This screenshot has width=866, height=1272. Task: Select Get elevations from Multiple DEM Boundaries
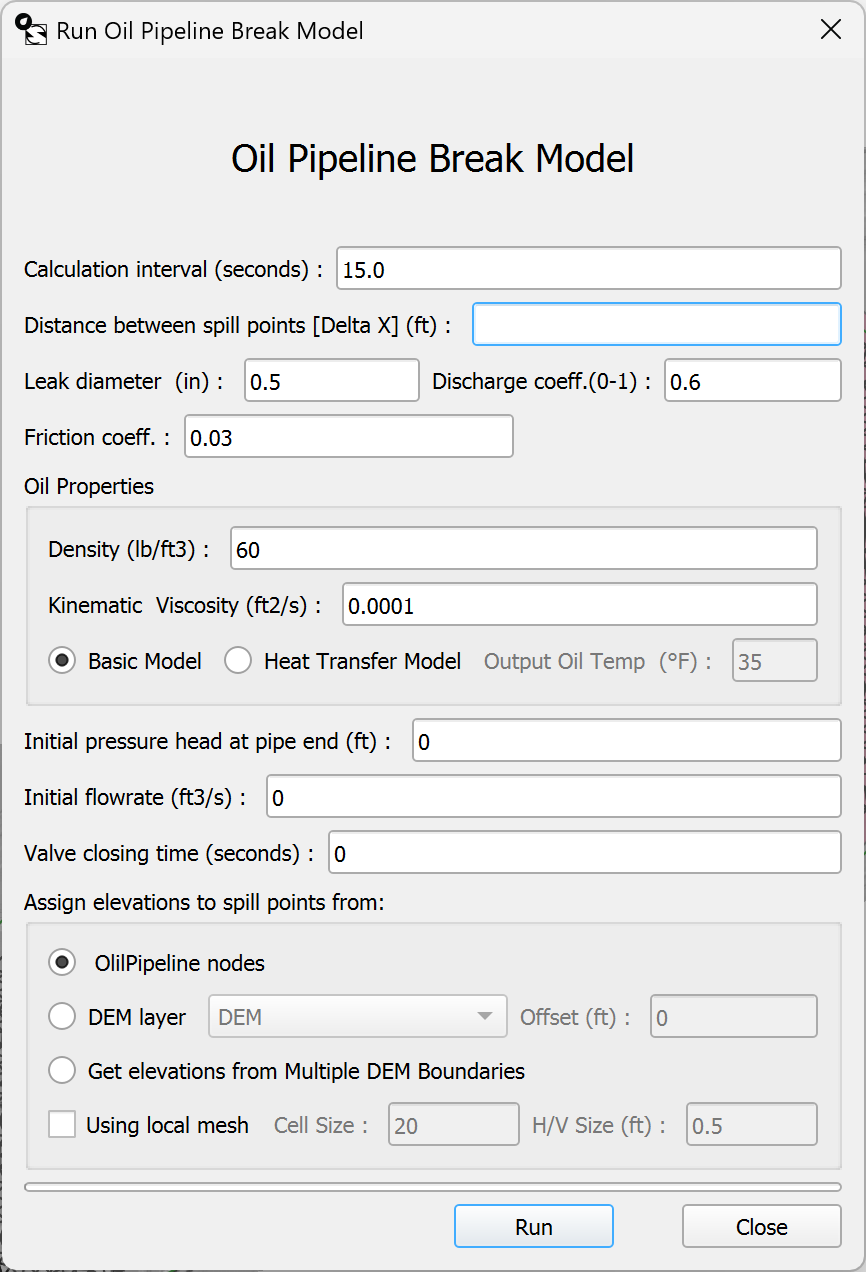pyautogui.click(x=62, y=1071)
